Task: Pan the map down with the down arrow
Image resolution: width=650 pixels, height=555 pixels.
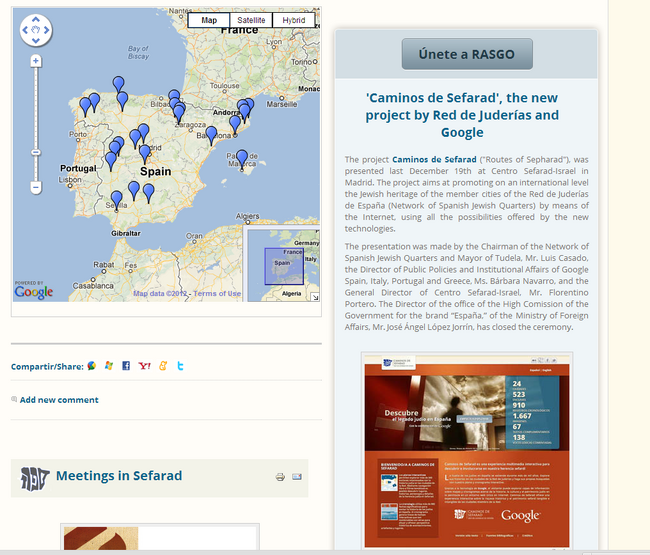Action: (x=36, y=40)
